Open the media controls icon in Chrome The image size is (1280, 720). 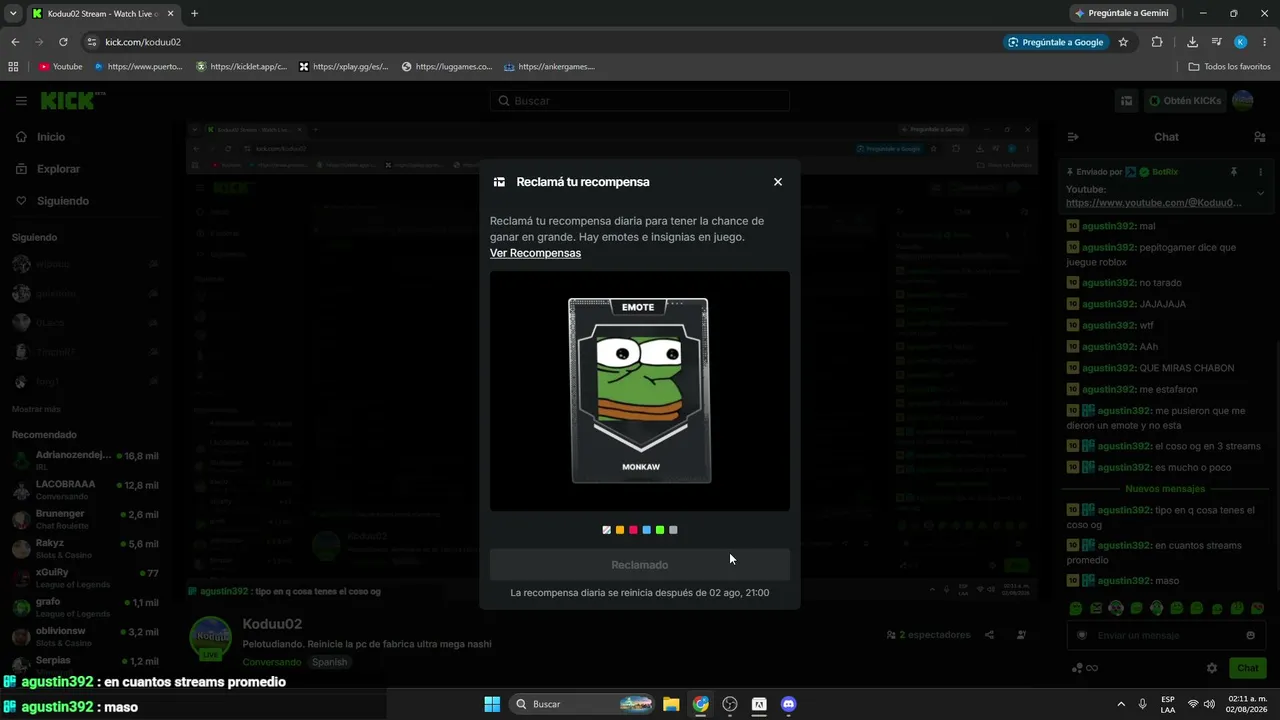tap(1216, 42)
